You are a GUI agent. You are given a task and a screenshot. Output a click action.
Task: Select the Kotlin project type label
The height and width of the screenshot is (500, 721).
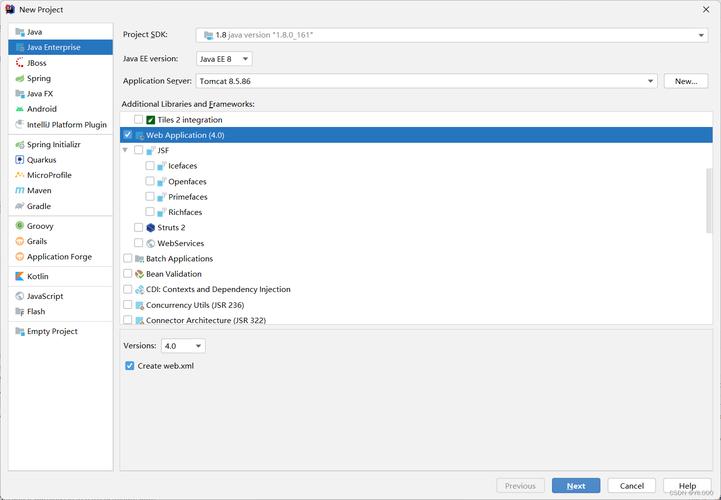[37, 276]
